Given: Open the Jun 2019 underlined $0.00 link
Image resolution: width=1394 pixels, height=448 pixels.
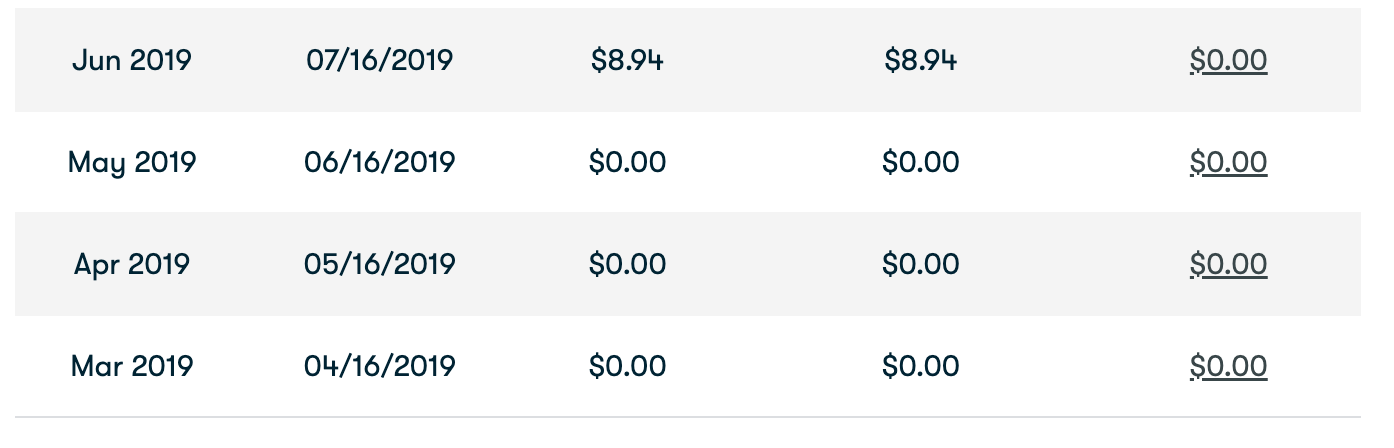Looking at the screenshot, I should click(x=1228, y=61).
